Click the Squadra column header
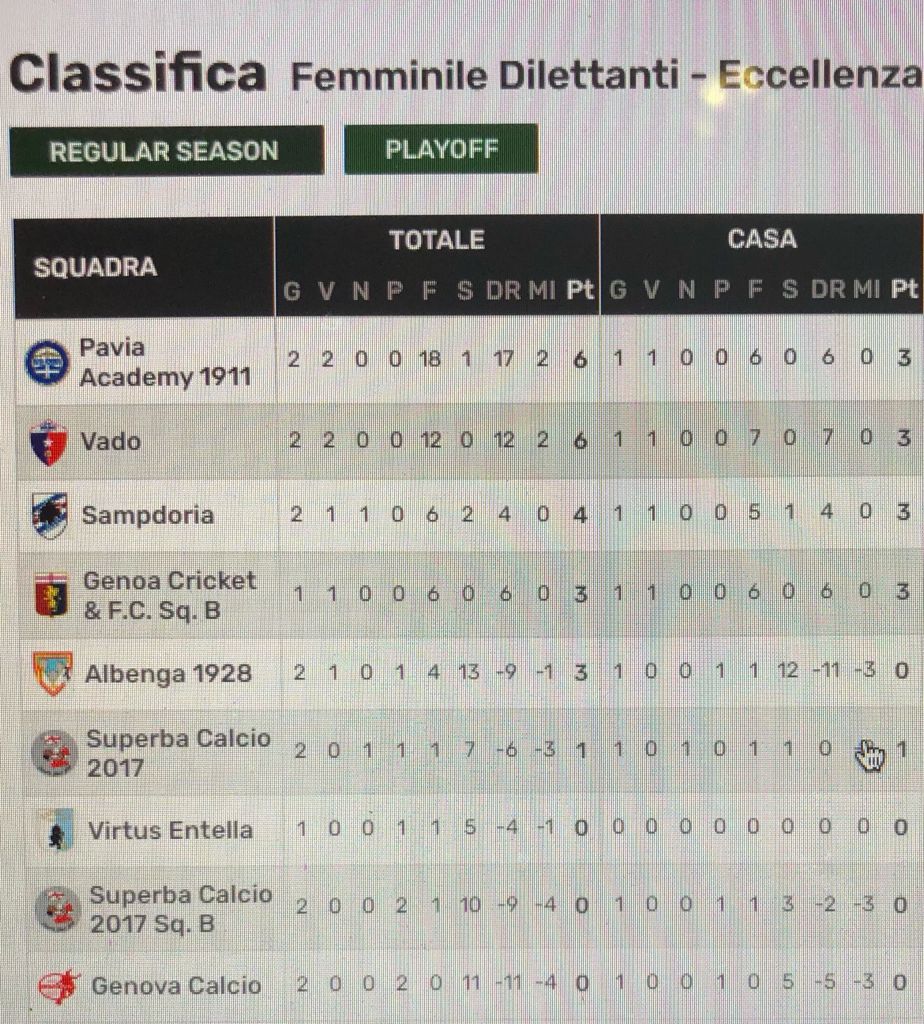Screen dimensions: 924x1024 click(x=95, y=267)
